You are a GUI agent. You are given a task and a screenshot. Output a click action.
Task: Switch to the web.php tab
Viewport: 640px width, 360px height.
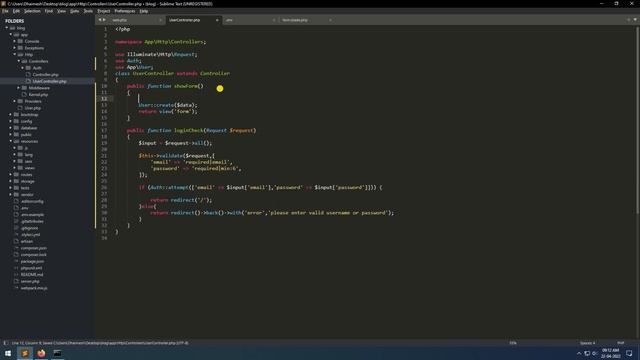(x=120, y=20)
